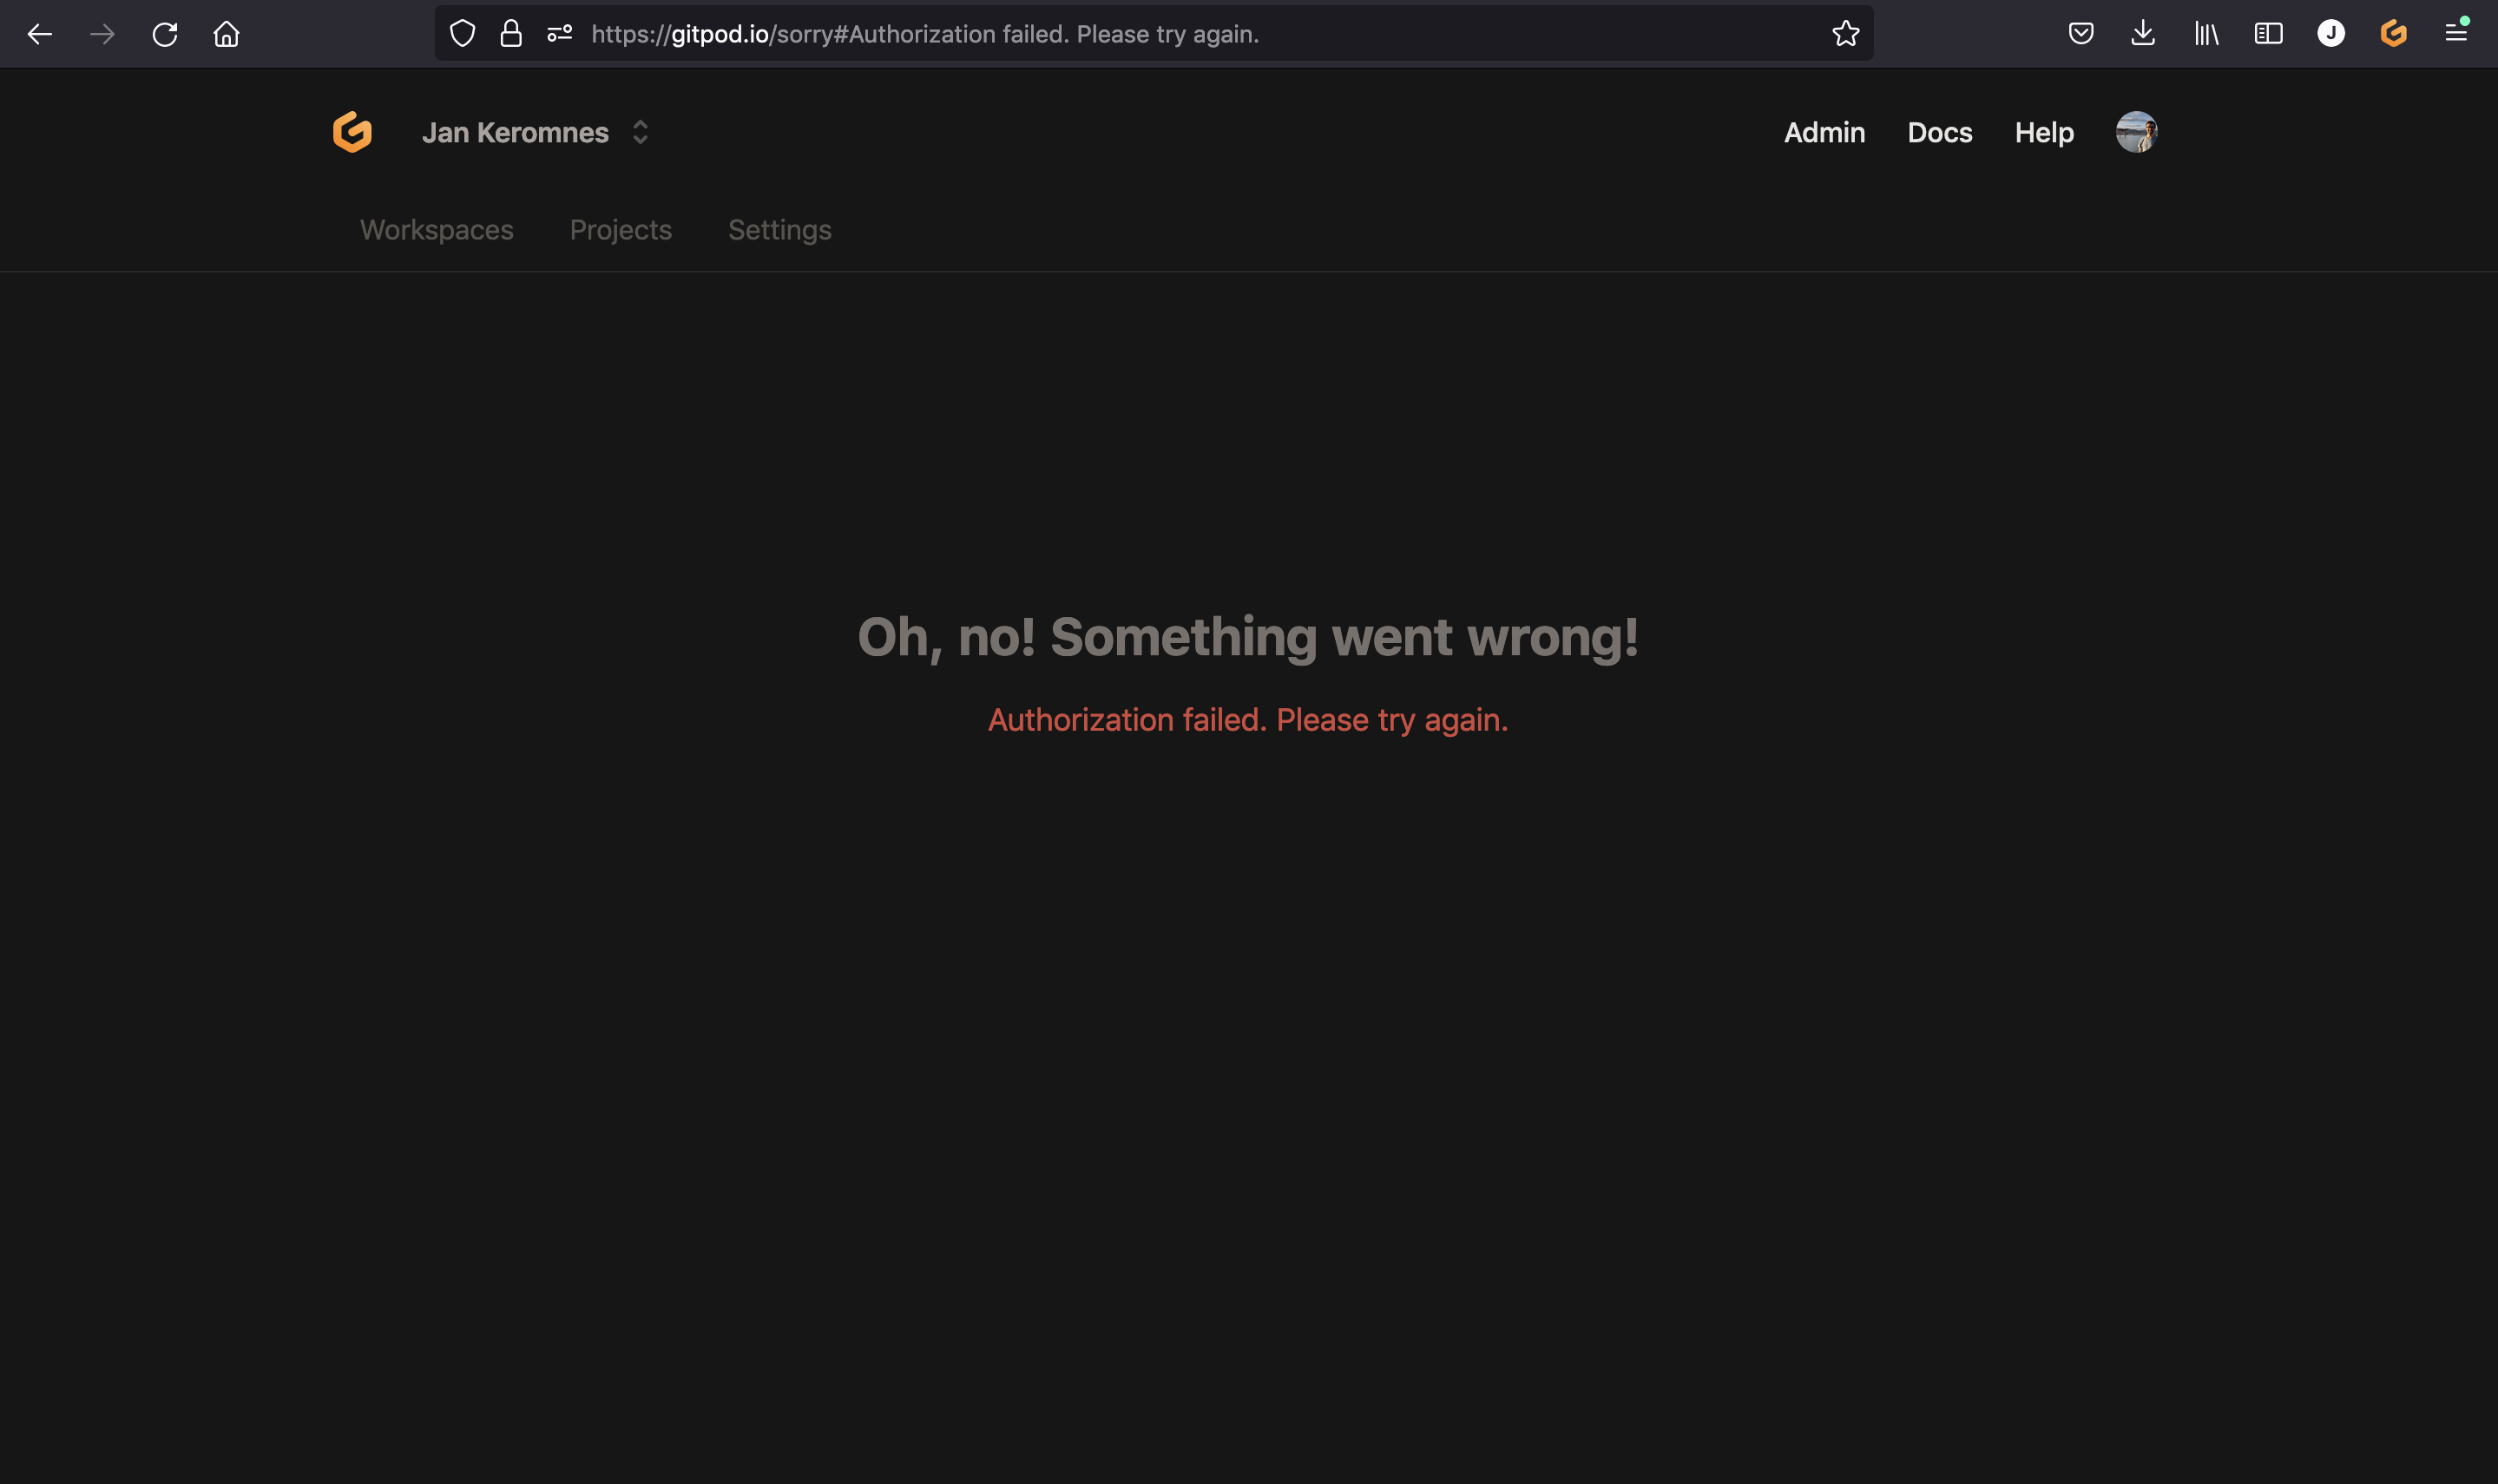The image size is (2498, 1484).
Task: Click the padlock site security icon
Action: [x=511, y=33]
